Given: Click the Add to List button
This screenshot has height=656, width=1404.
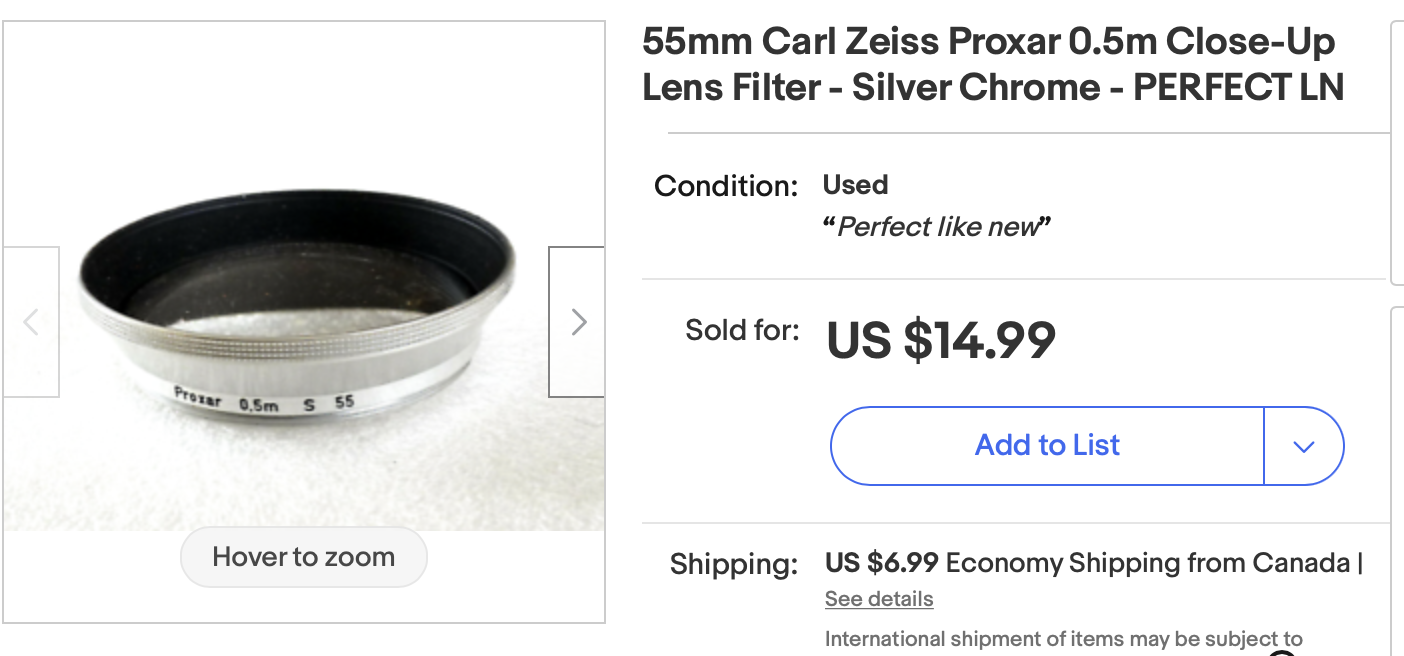Looking at the screenshot, I should 1047,446.
